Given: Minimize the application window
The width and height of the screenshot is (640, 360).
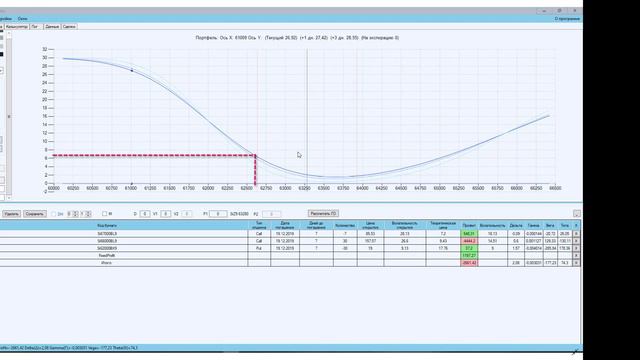Looking at the screenshot, I should [x=544, y=11].
